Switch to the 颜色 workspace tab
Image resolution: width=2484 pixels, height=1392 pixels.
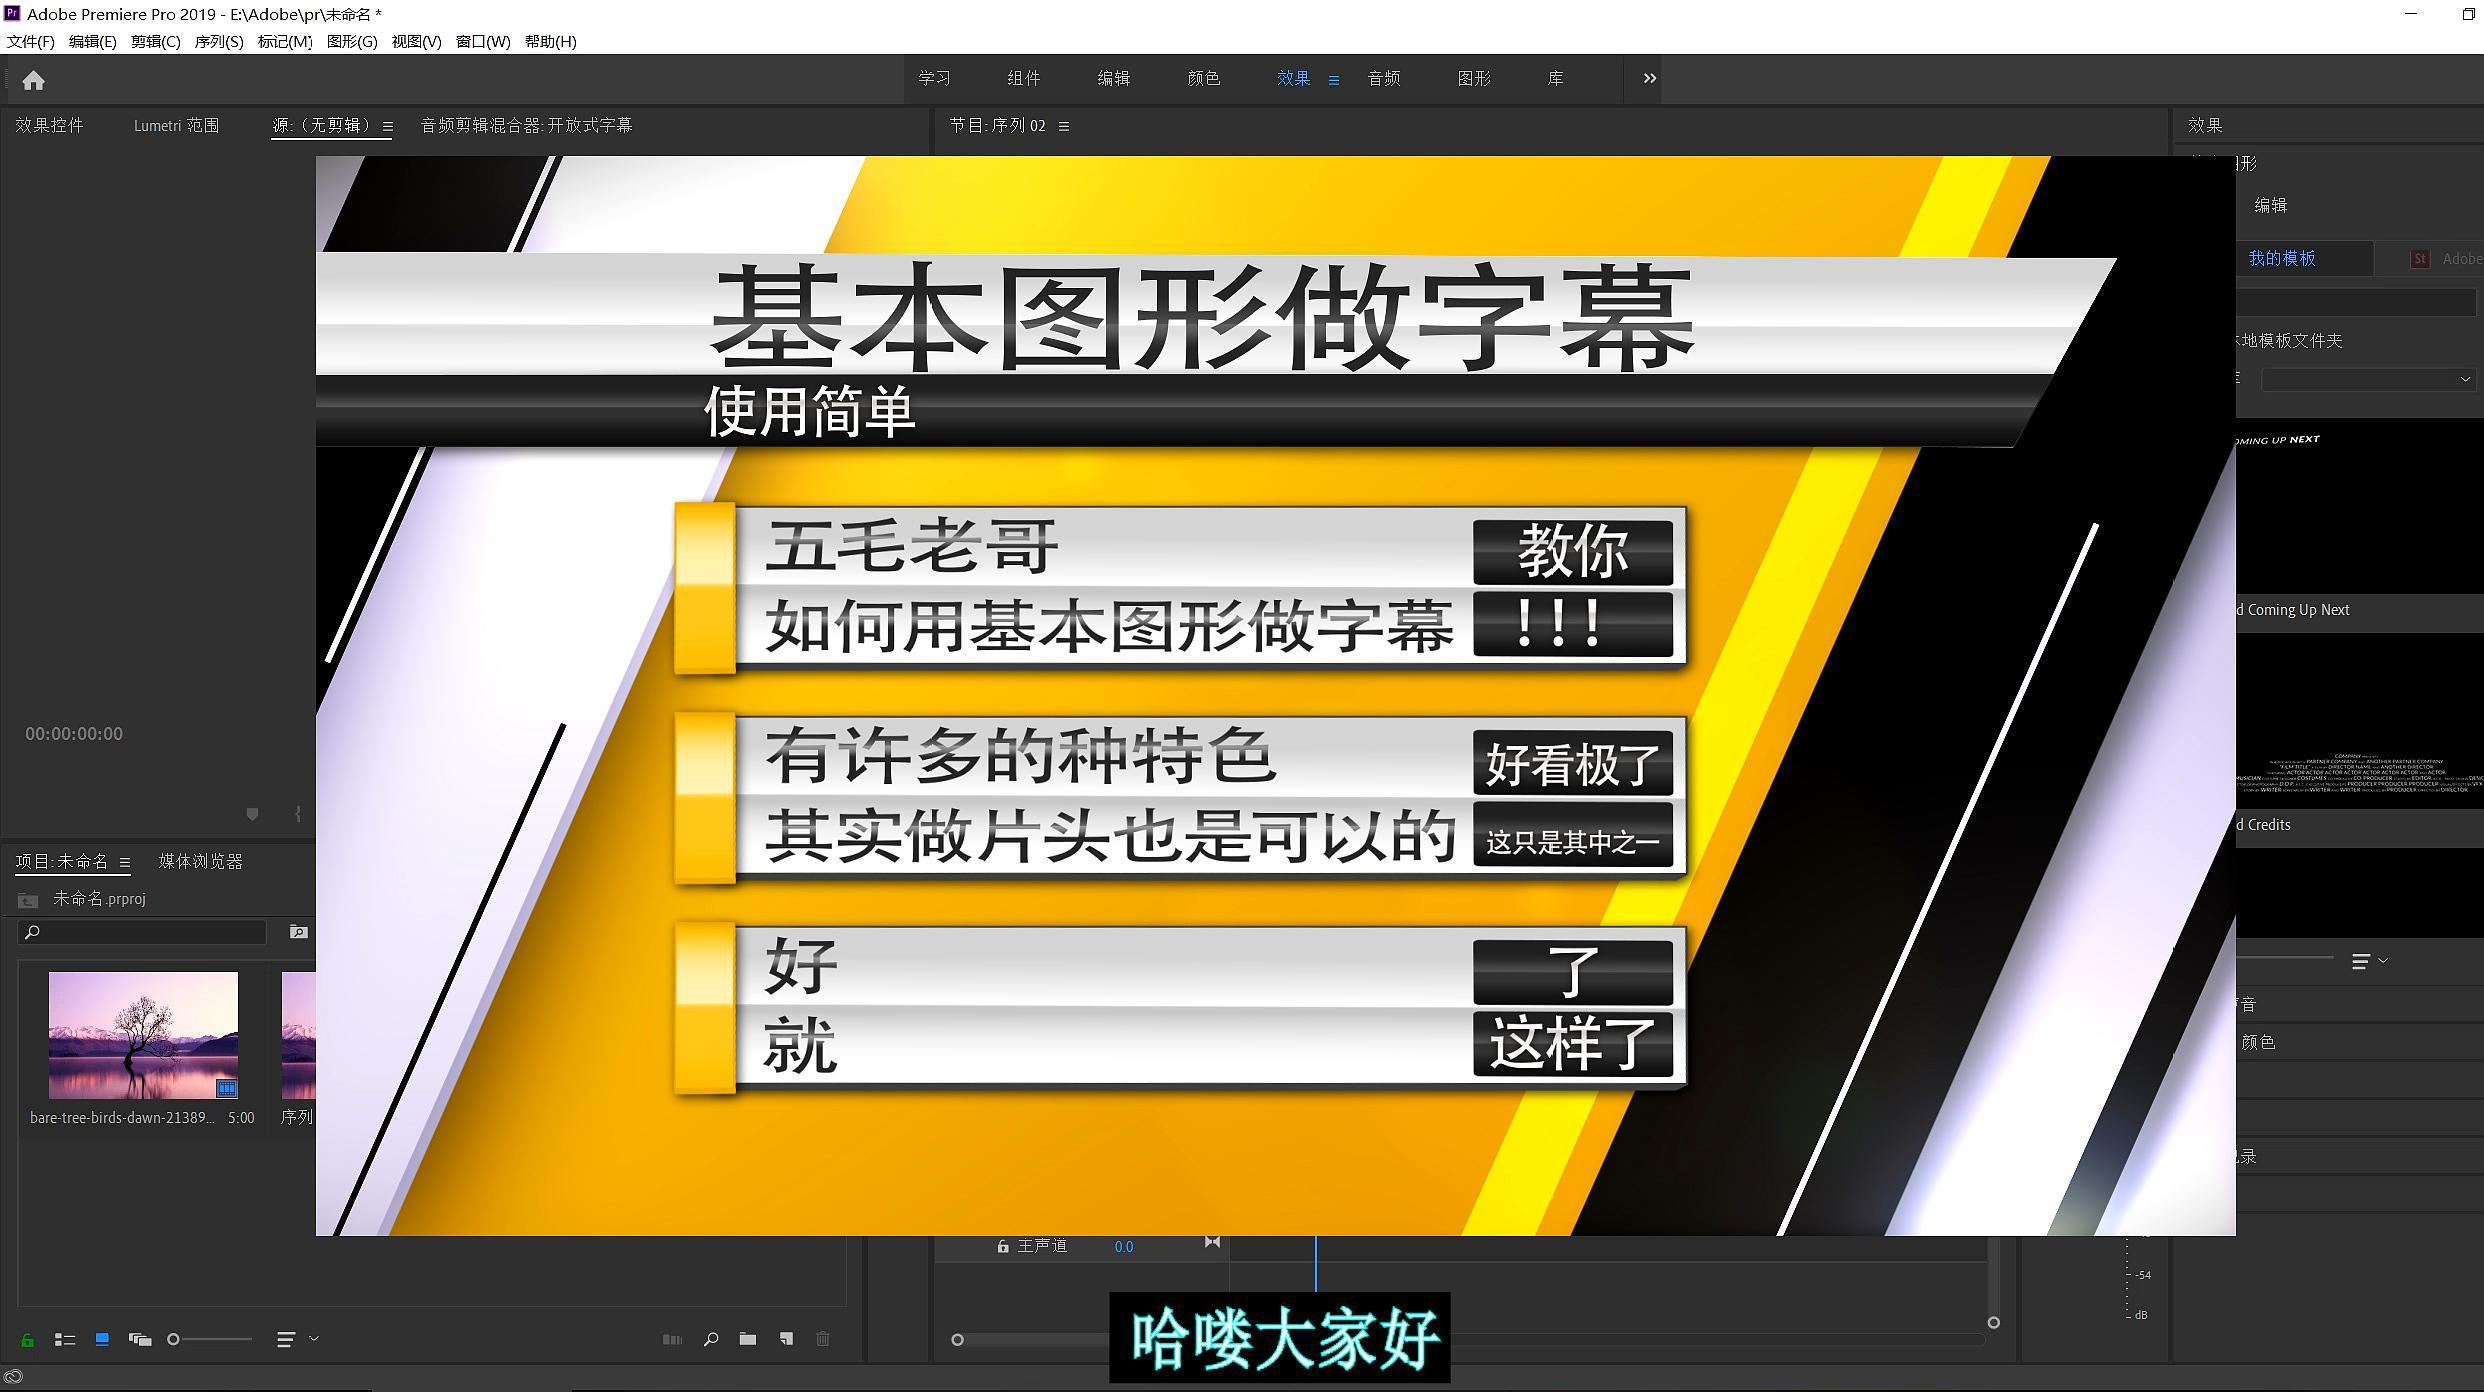tap(1203, 78)
